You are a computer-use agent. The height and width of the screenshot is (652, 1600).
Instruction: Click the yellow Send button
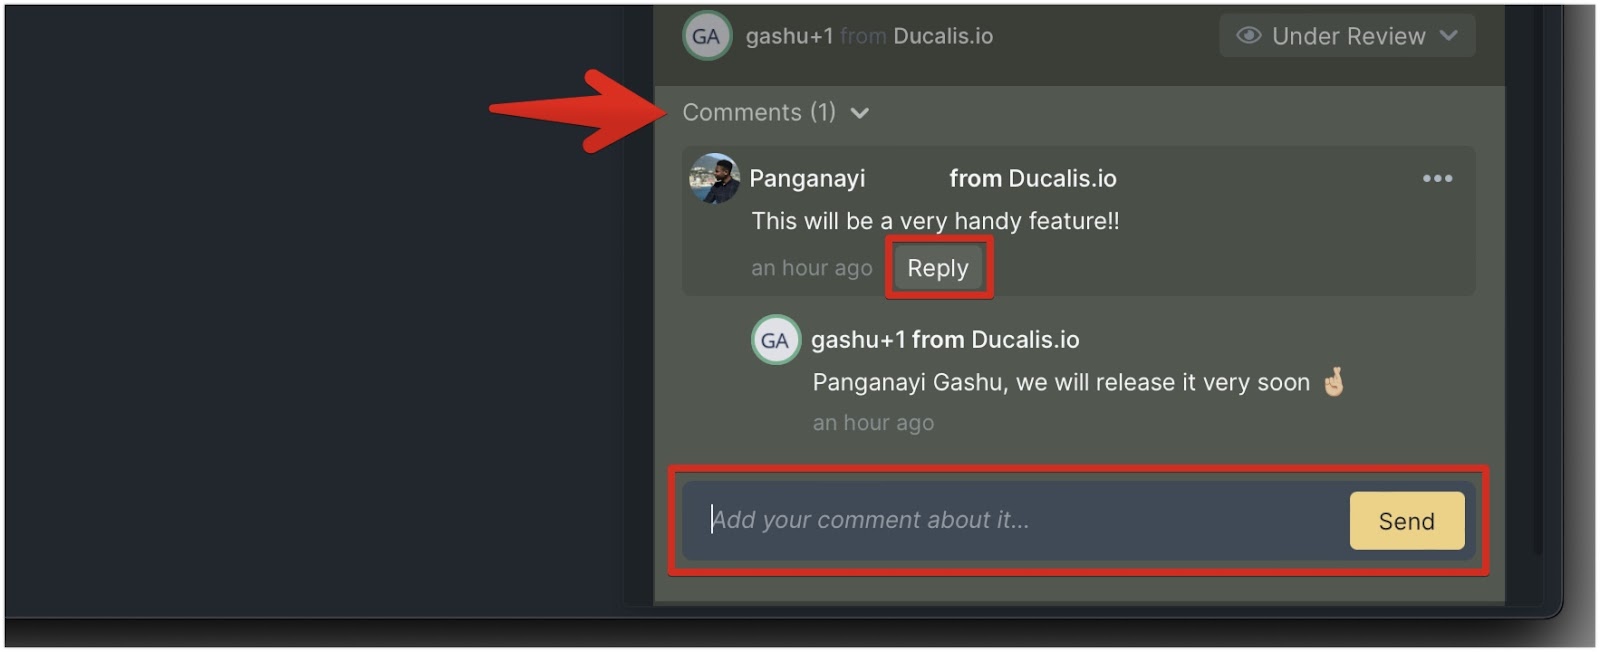1406,521
